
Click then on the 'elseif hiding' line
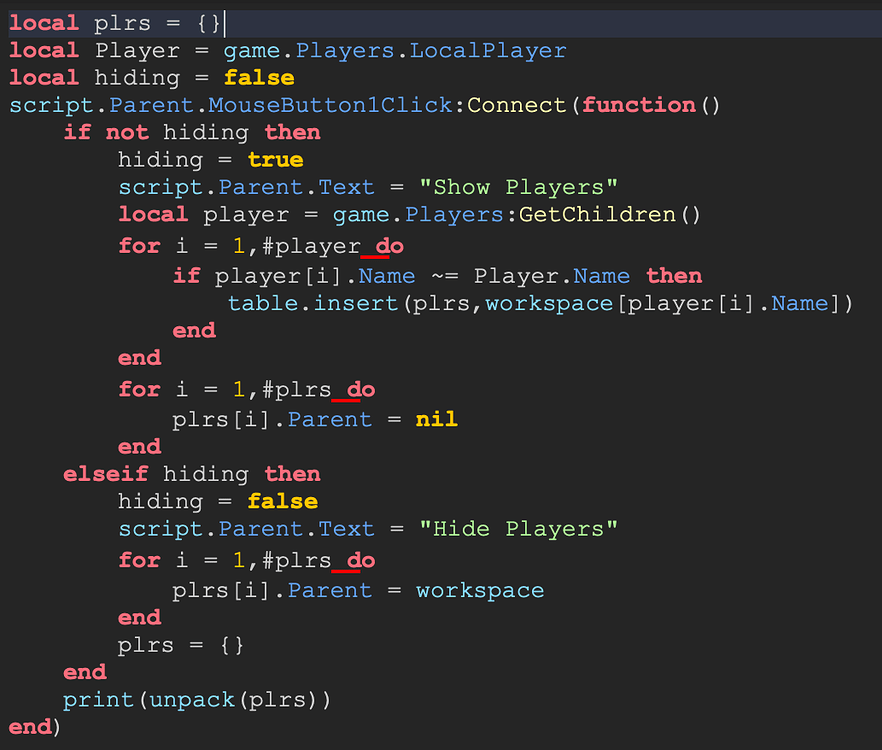point(292,474)
